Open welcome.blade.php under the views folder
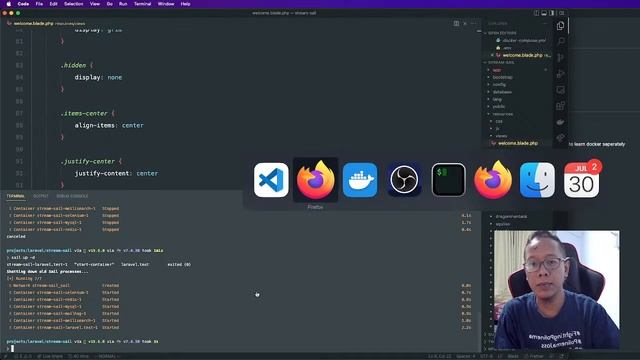The width and height of the screenshot is (640, 360). coord(518,143)
